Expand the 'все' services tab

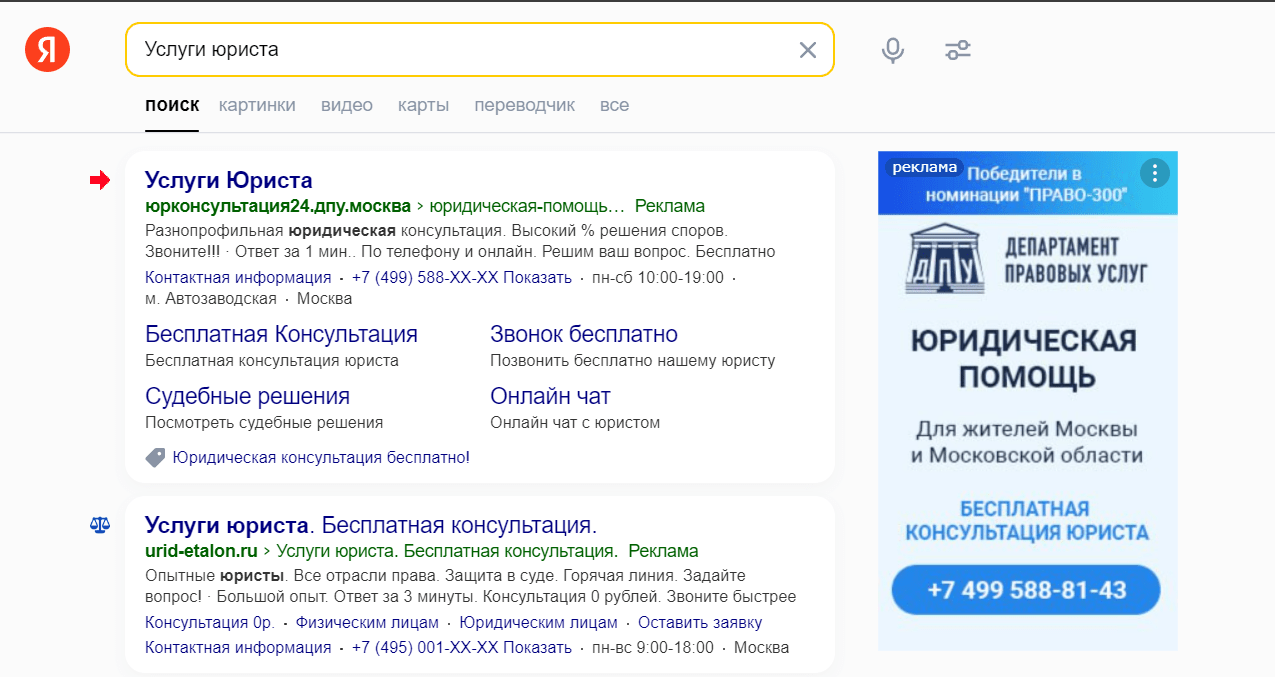pos(614,105)
